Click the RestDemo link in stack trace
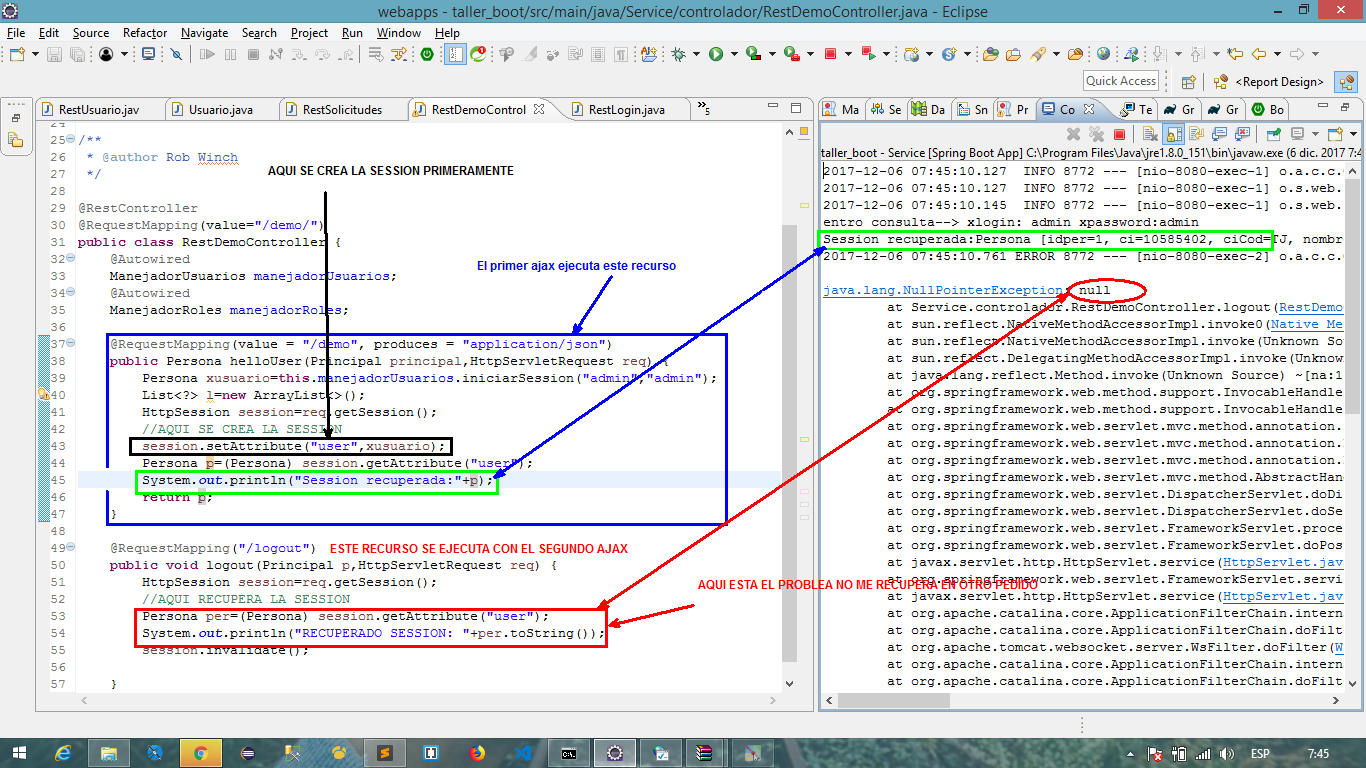 1311,308
